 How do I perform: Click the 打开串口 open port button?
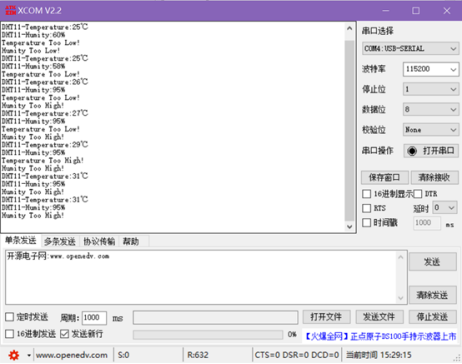pos(431,151)
